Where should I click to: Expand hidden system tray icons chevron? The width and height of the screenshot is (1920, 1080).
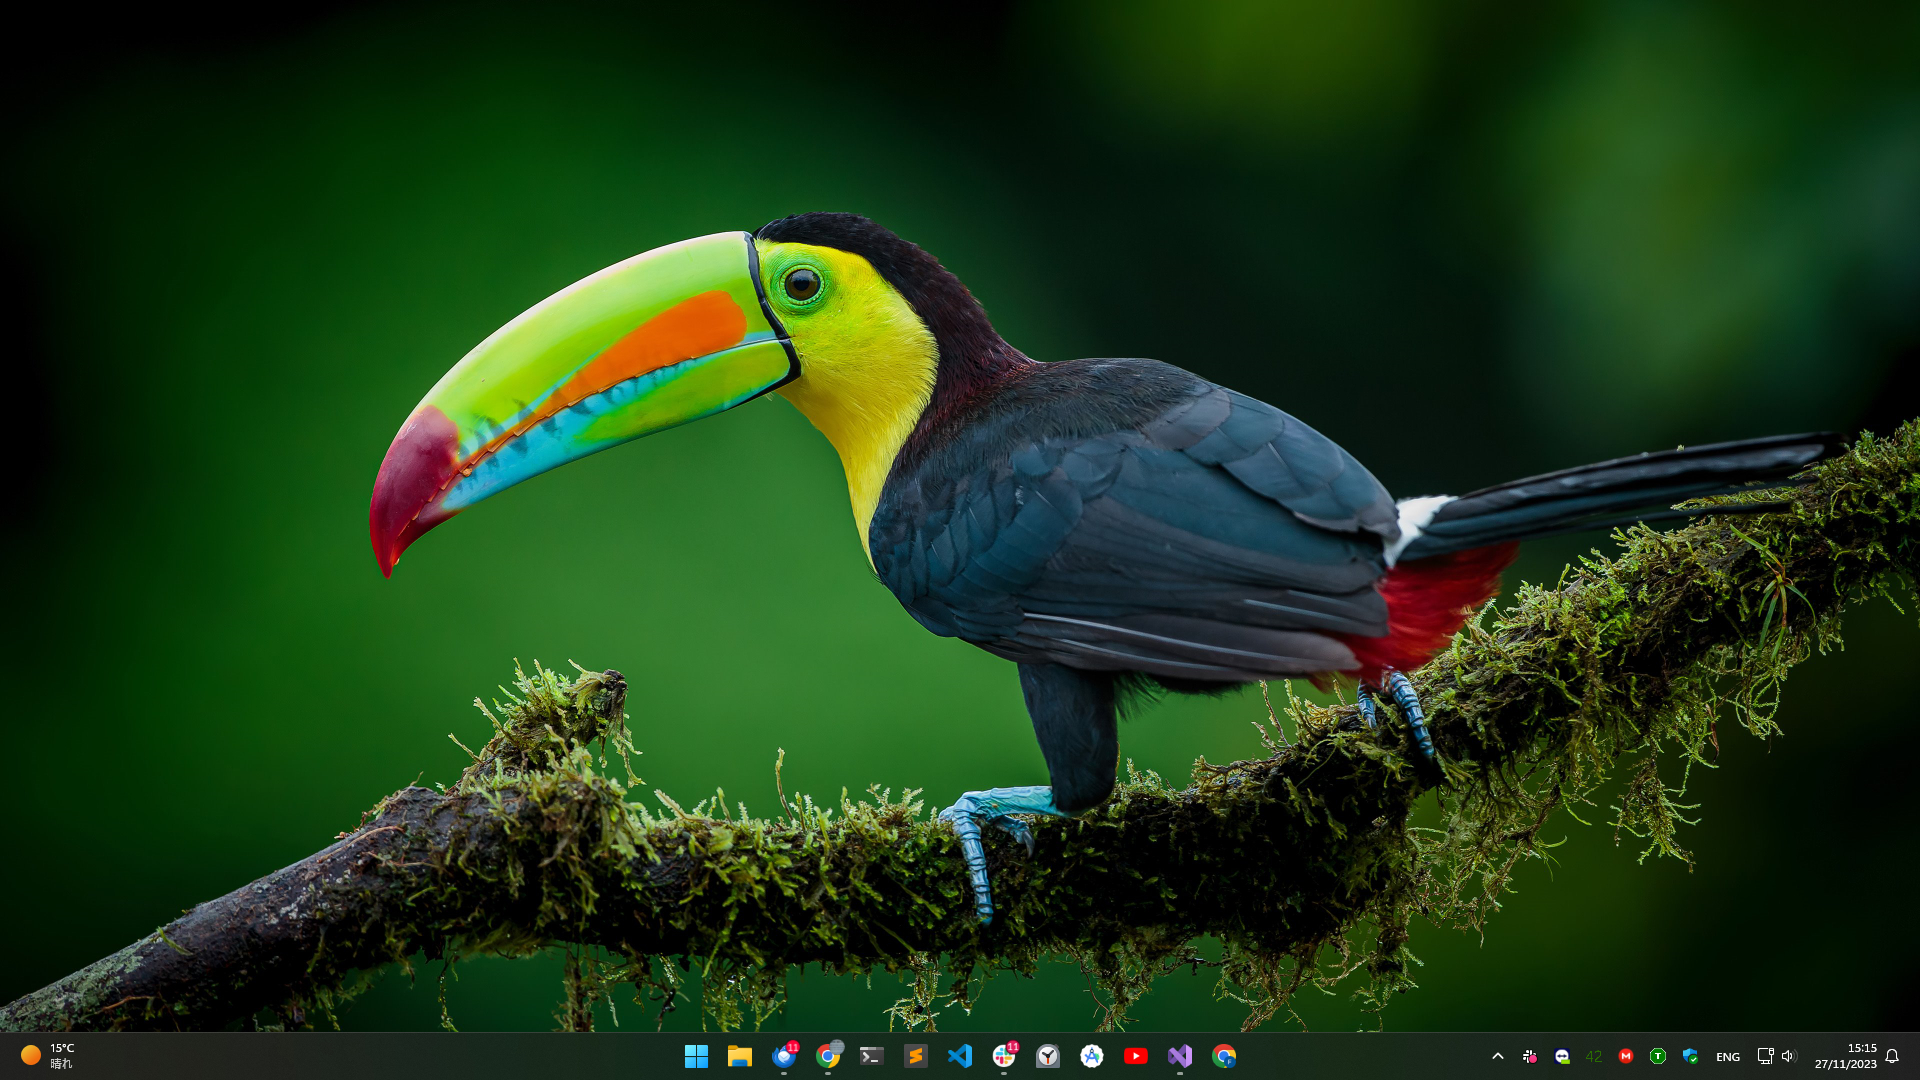tap(1498, 1056)
